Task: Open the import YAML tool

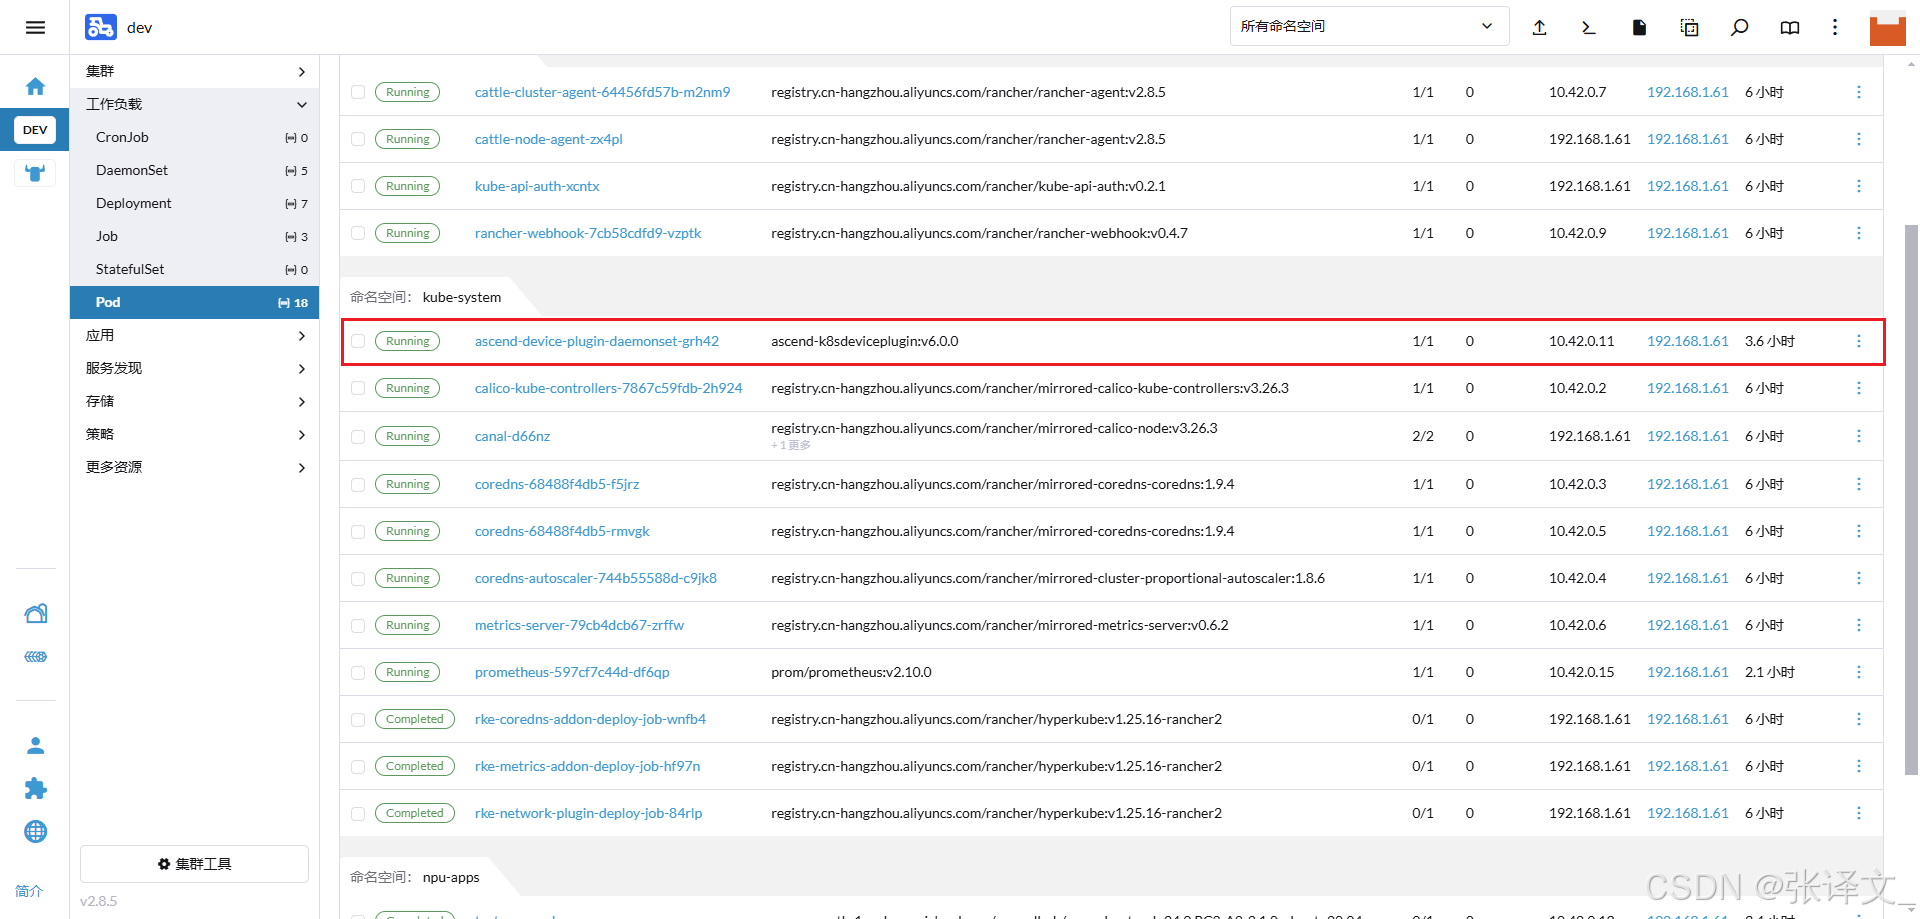Action: 1540,27
